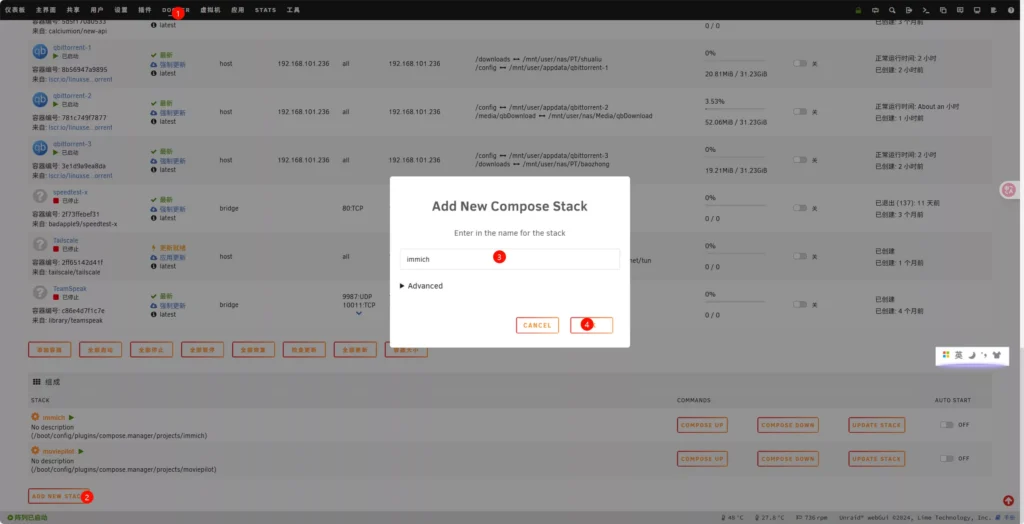Open the STATS menu tab
This screenshot has height=524, width=1024.
(x=265, y=10)
